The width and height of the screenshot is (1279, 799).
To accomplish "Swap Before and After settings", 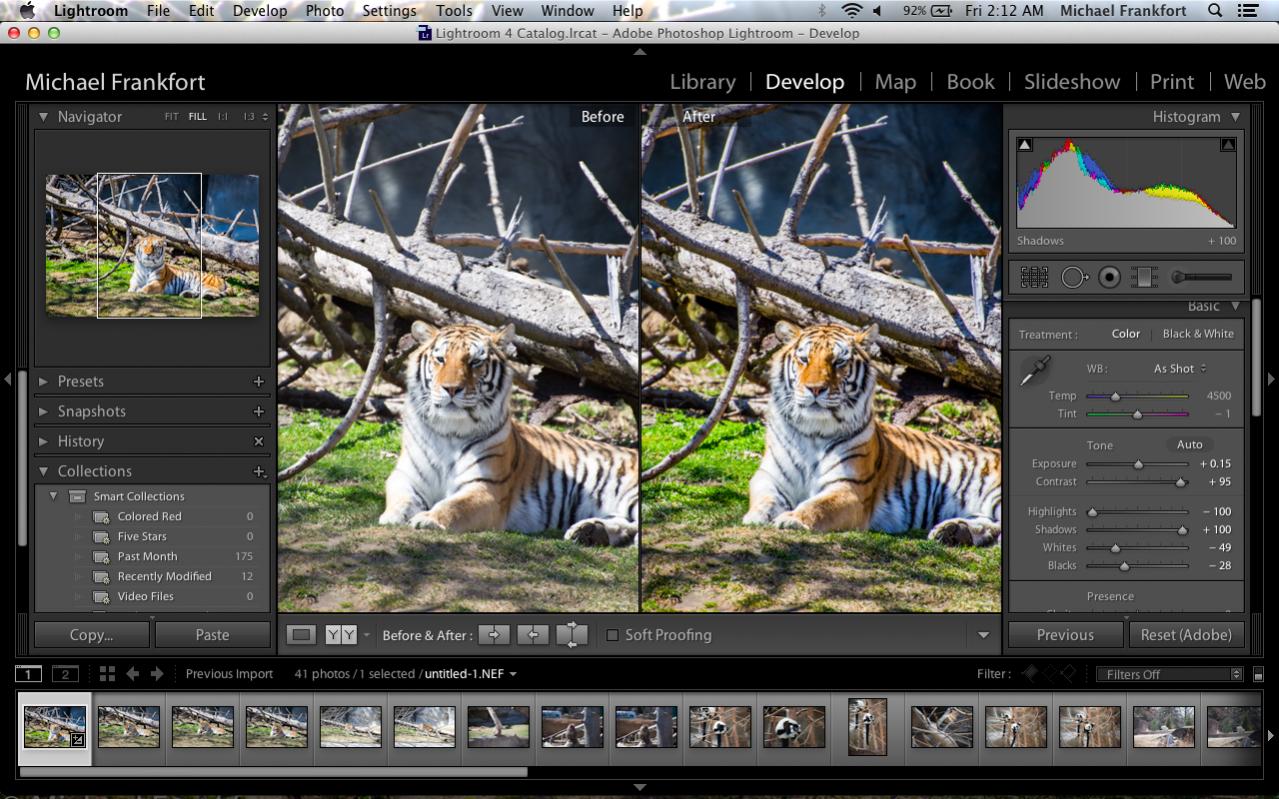I will point(572,635).
